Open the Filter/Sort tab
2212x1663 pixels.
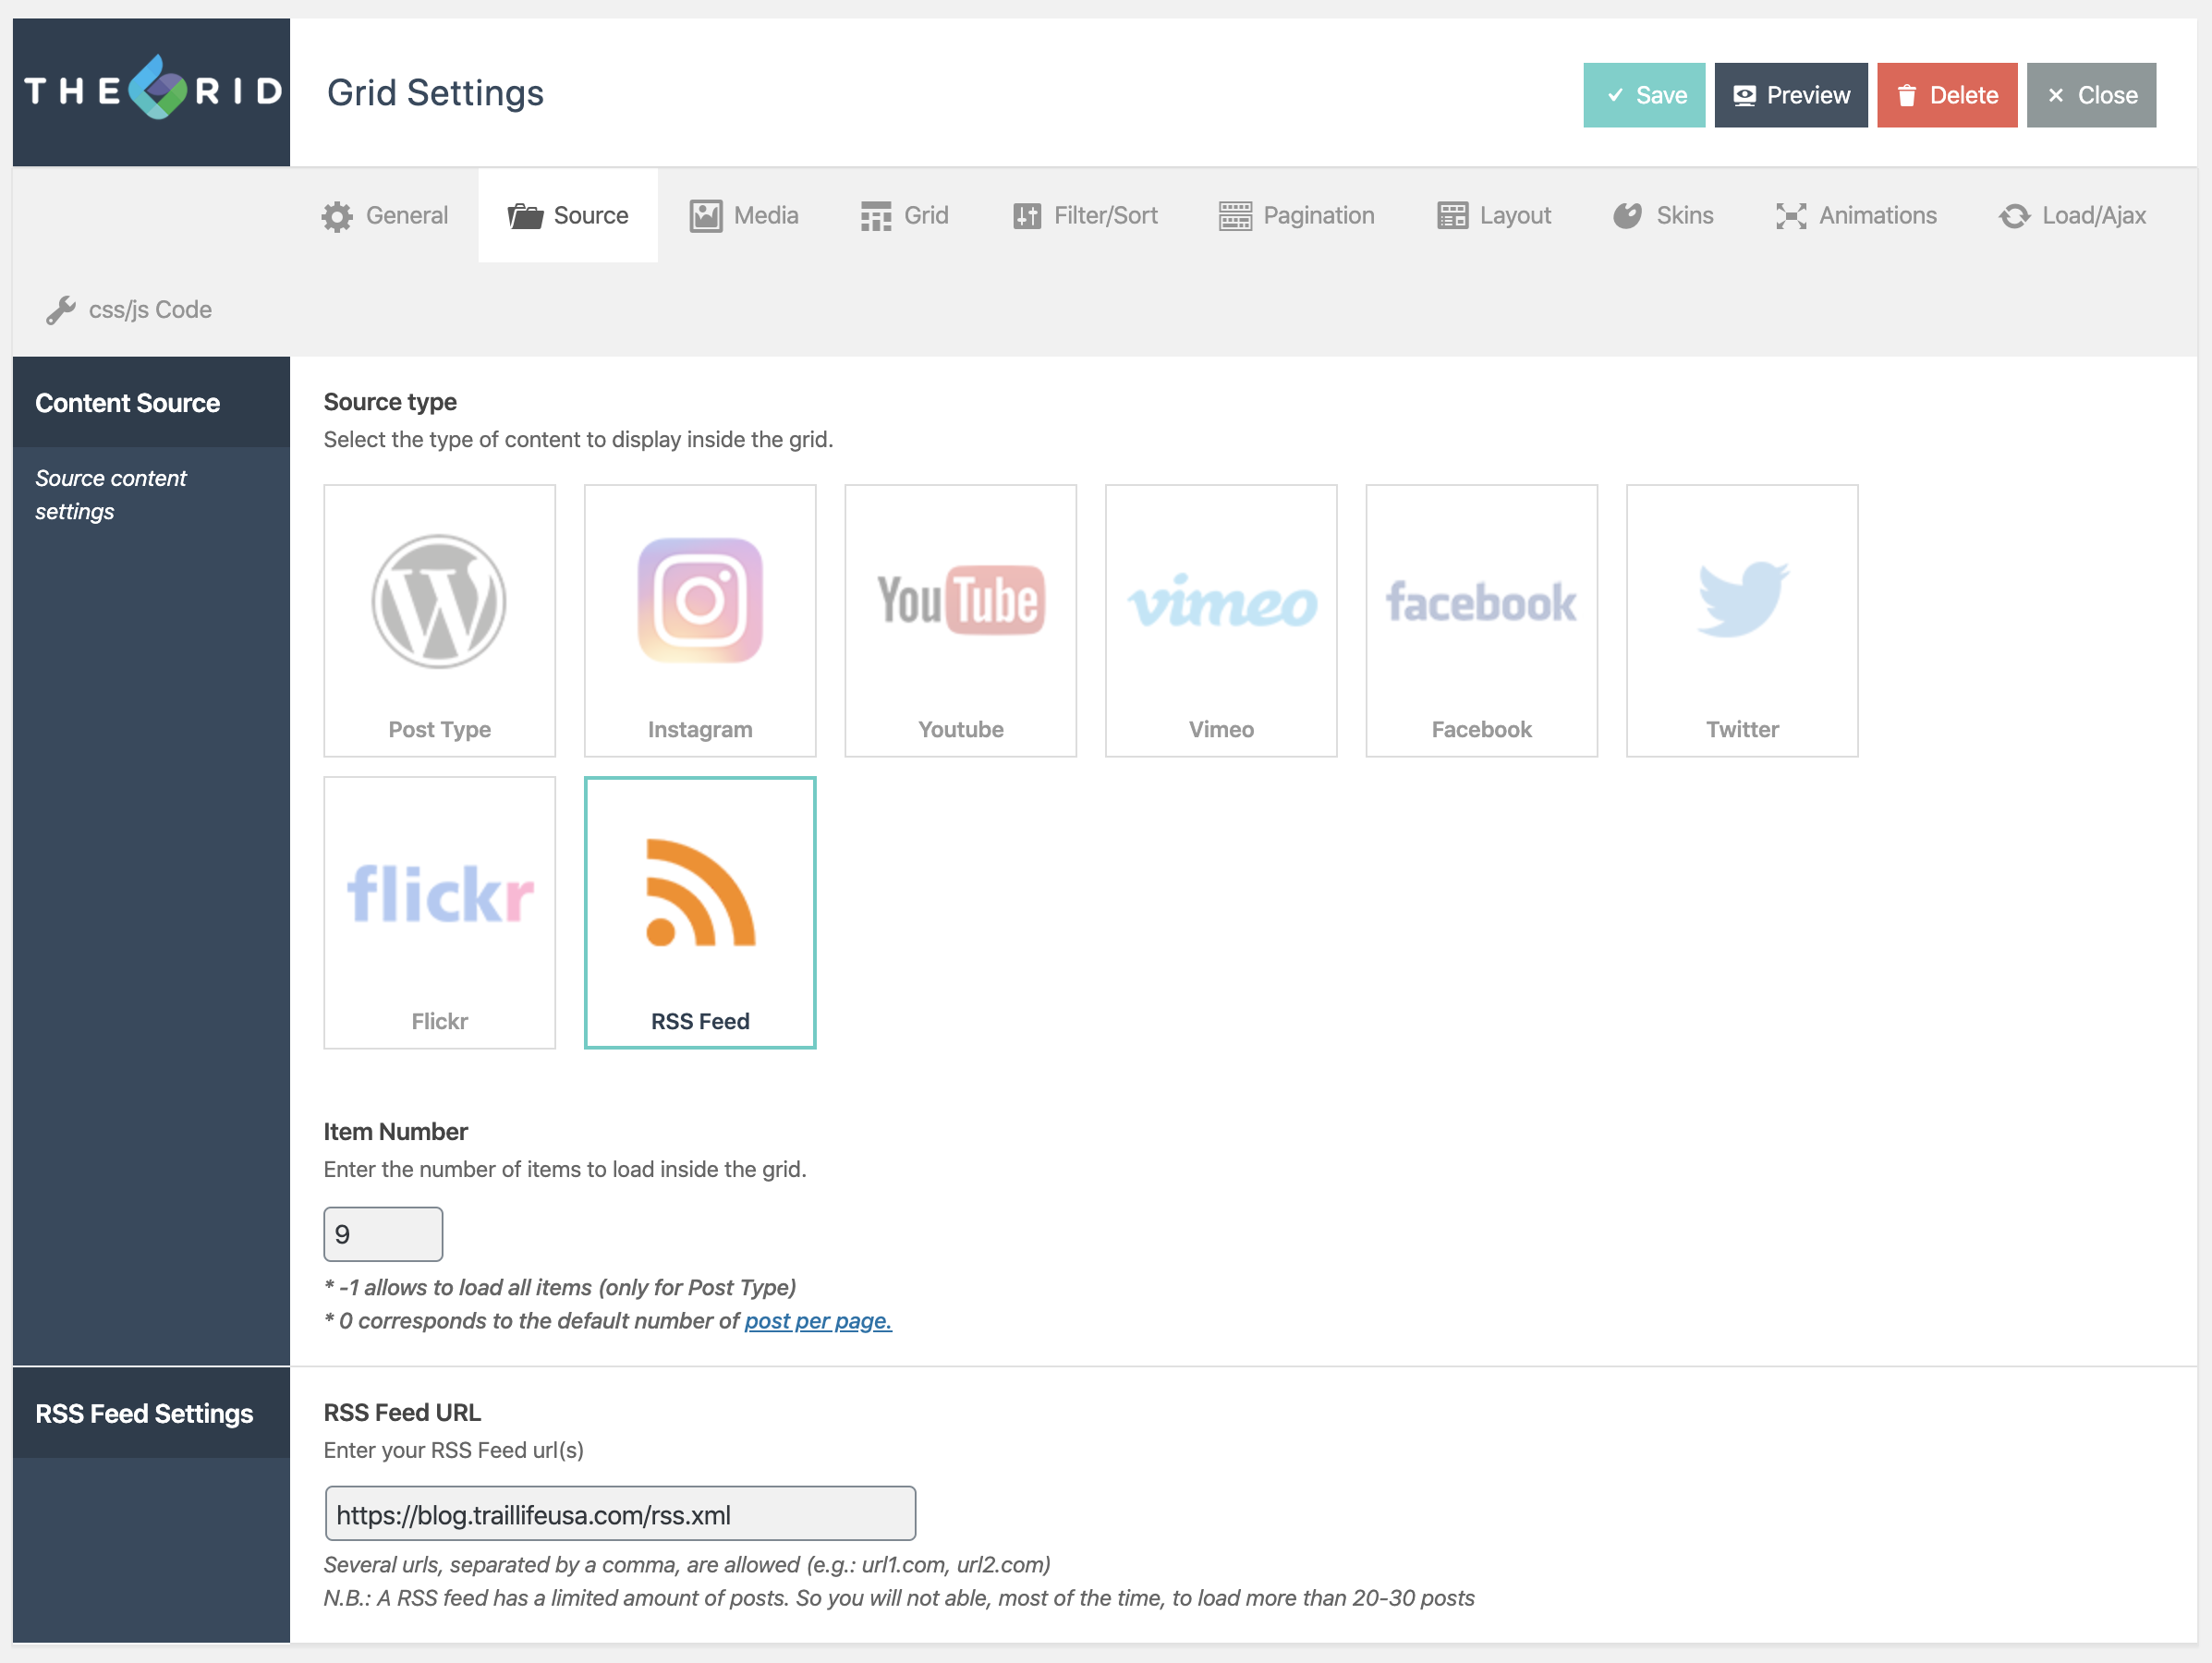[x=1085, y=216]
